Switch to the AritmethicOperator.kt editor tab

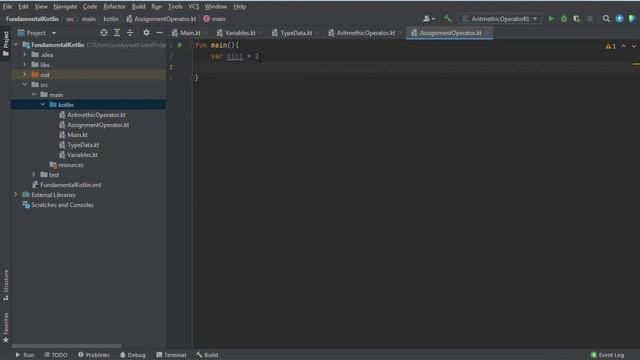pyautogui.click(x=365, y=33)
